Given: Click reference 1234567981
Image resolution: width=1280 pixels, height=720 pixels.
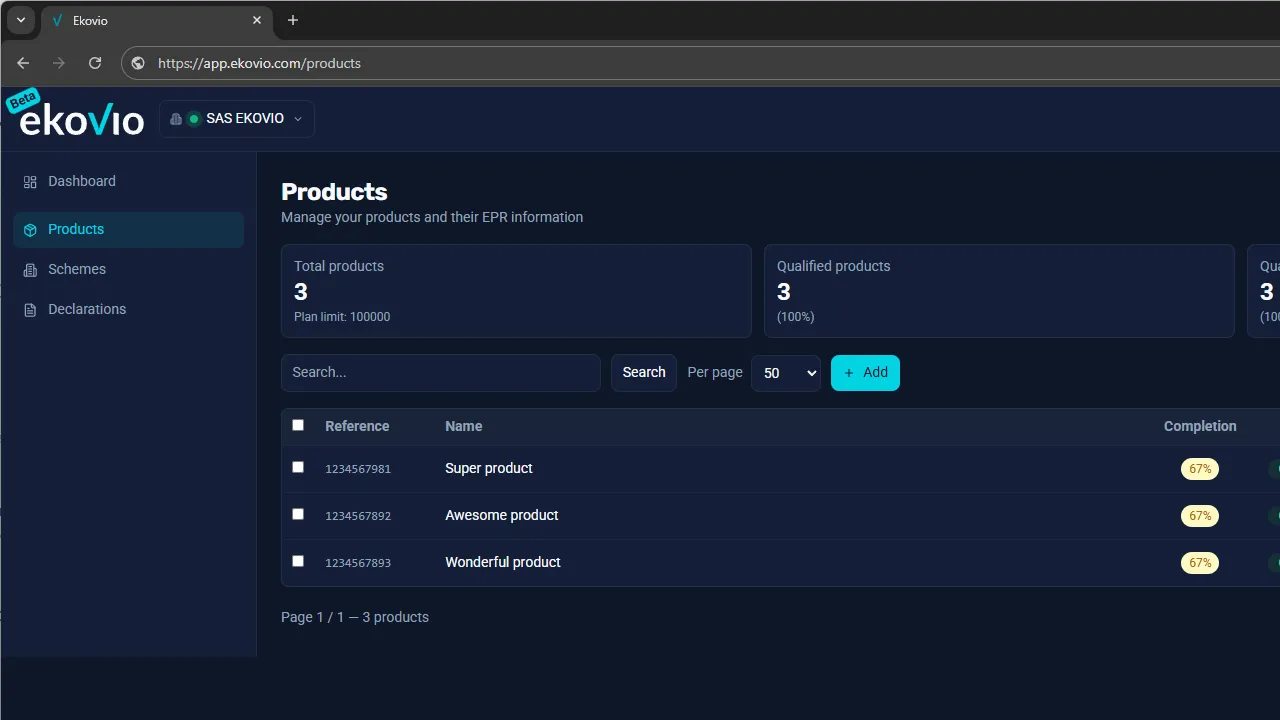Looking at the screenshot, I should [358, 469].
